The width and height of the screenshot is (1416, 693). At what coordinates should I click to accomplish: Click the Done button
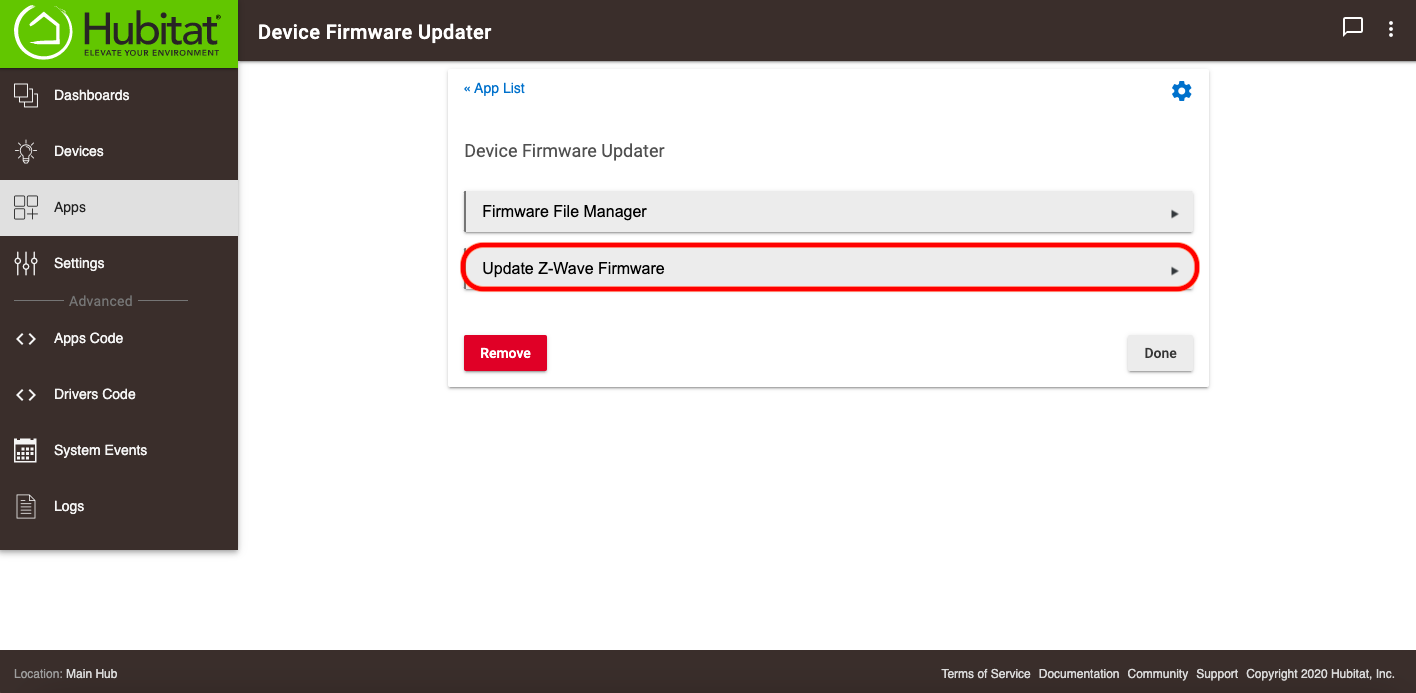tap(1160, 353)
